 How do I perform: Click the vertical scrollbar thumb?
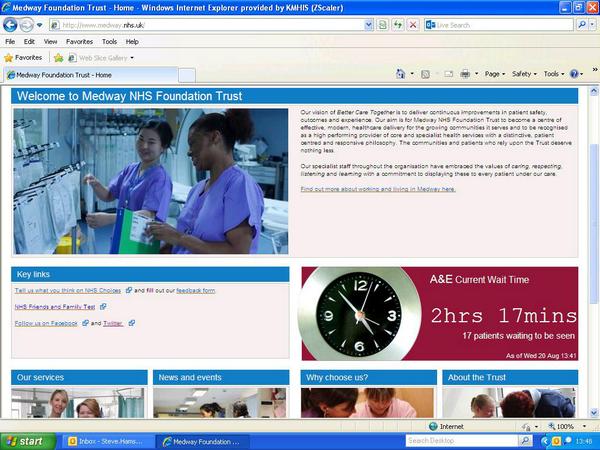(x=594, y=224)
